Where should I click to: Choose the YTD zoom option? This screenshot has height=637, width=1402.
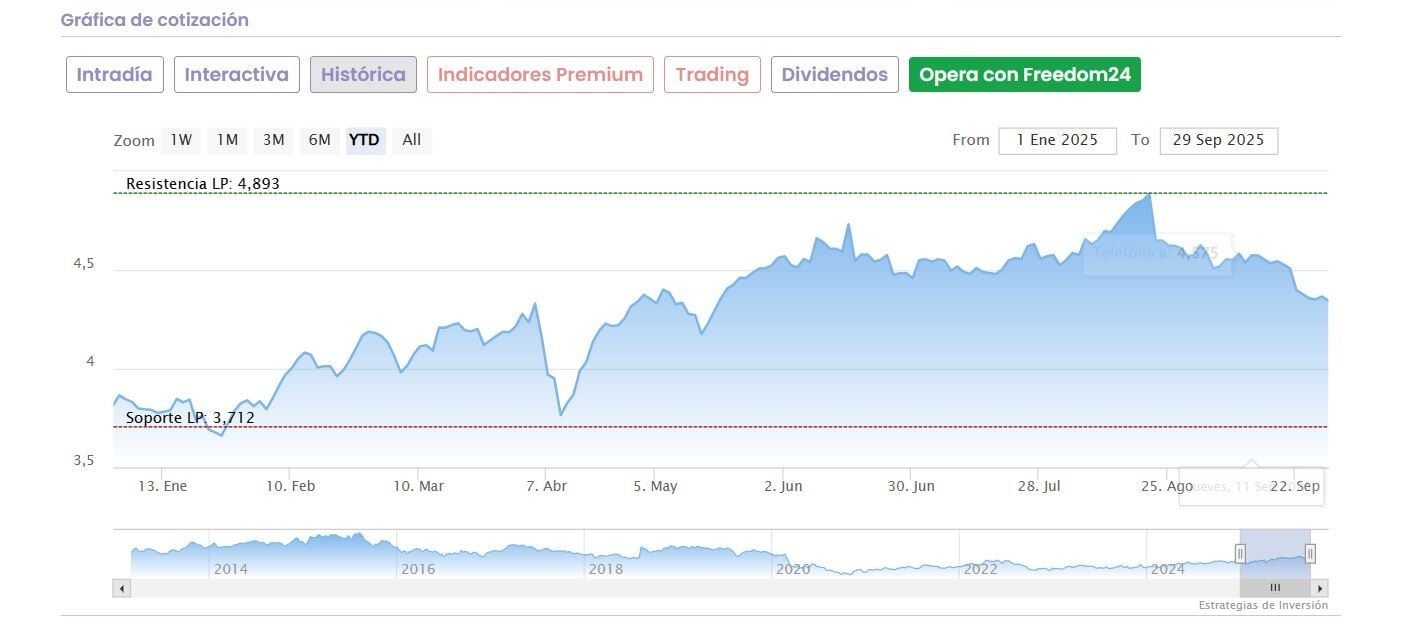(364, 140)
